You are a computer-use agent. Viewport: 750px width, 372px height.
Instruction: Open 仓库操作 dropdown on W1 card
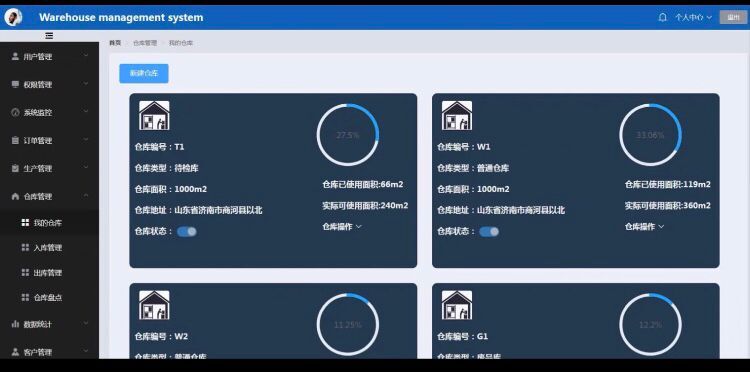tap(644, 227)
